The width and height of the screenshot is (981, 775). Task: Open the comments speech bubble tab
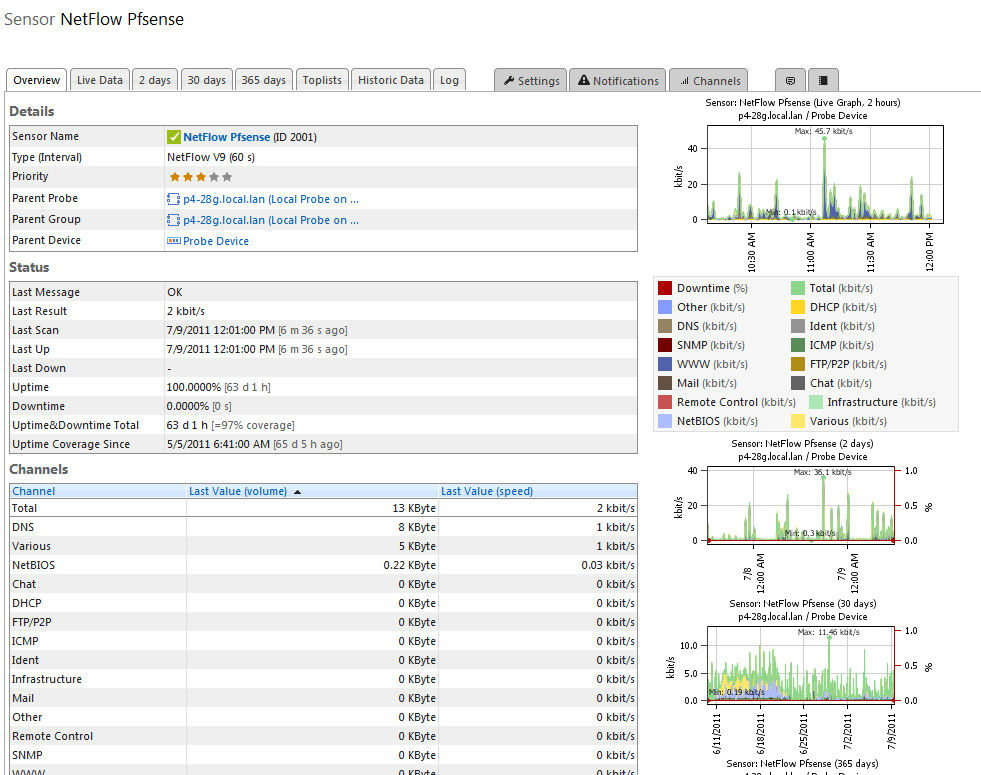790,81
